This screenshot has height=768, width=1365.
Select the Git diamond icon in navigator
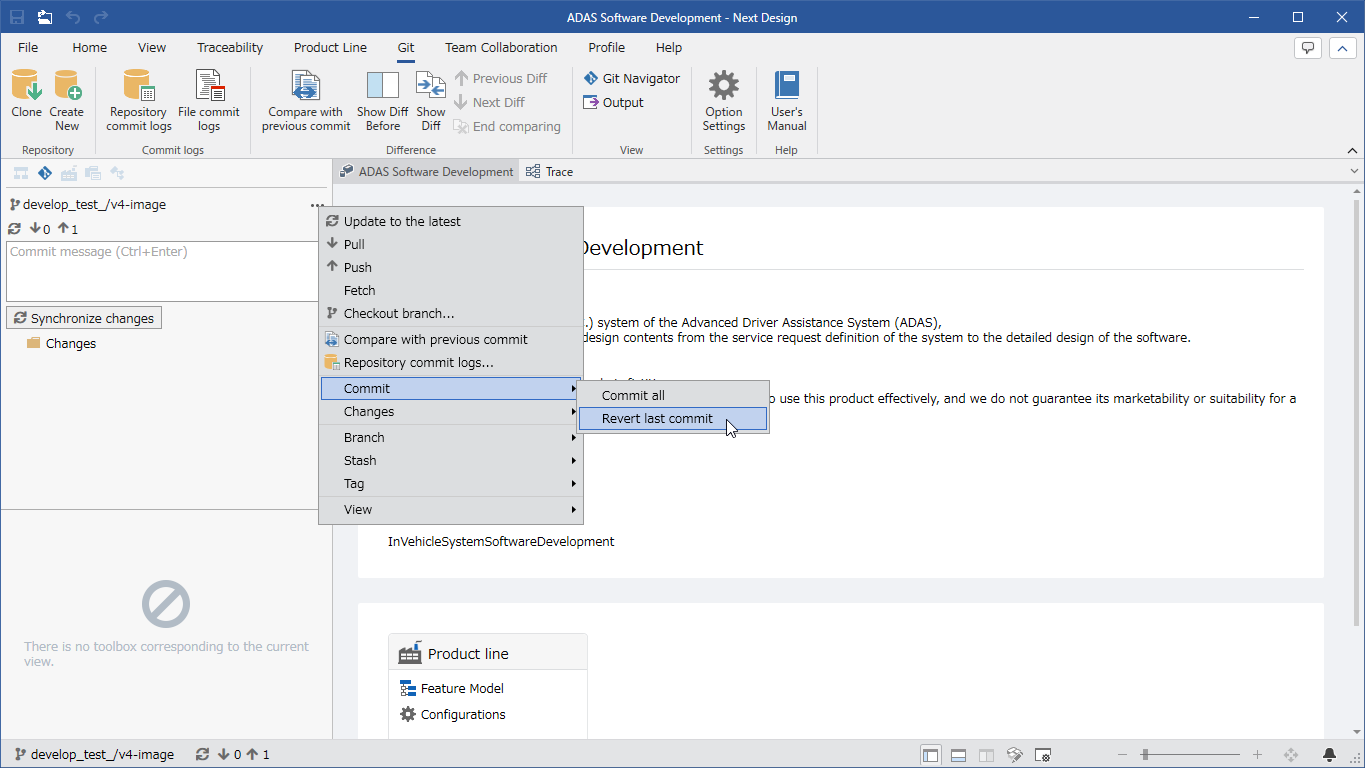45,173
